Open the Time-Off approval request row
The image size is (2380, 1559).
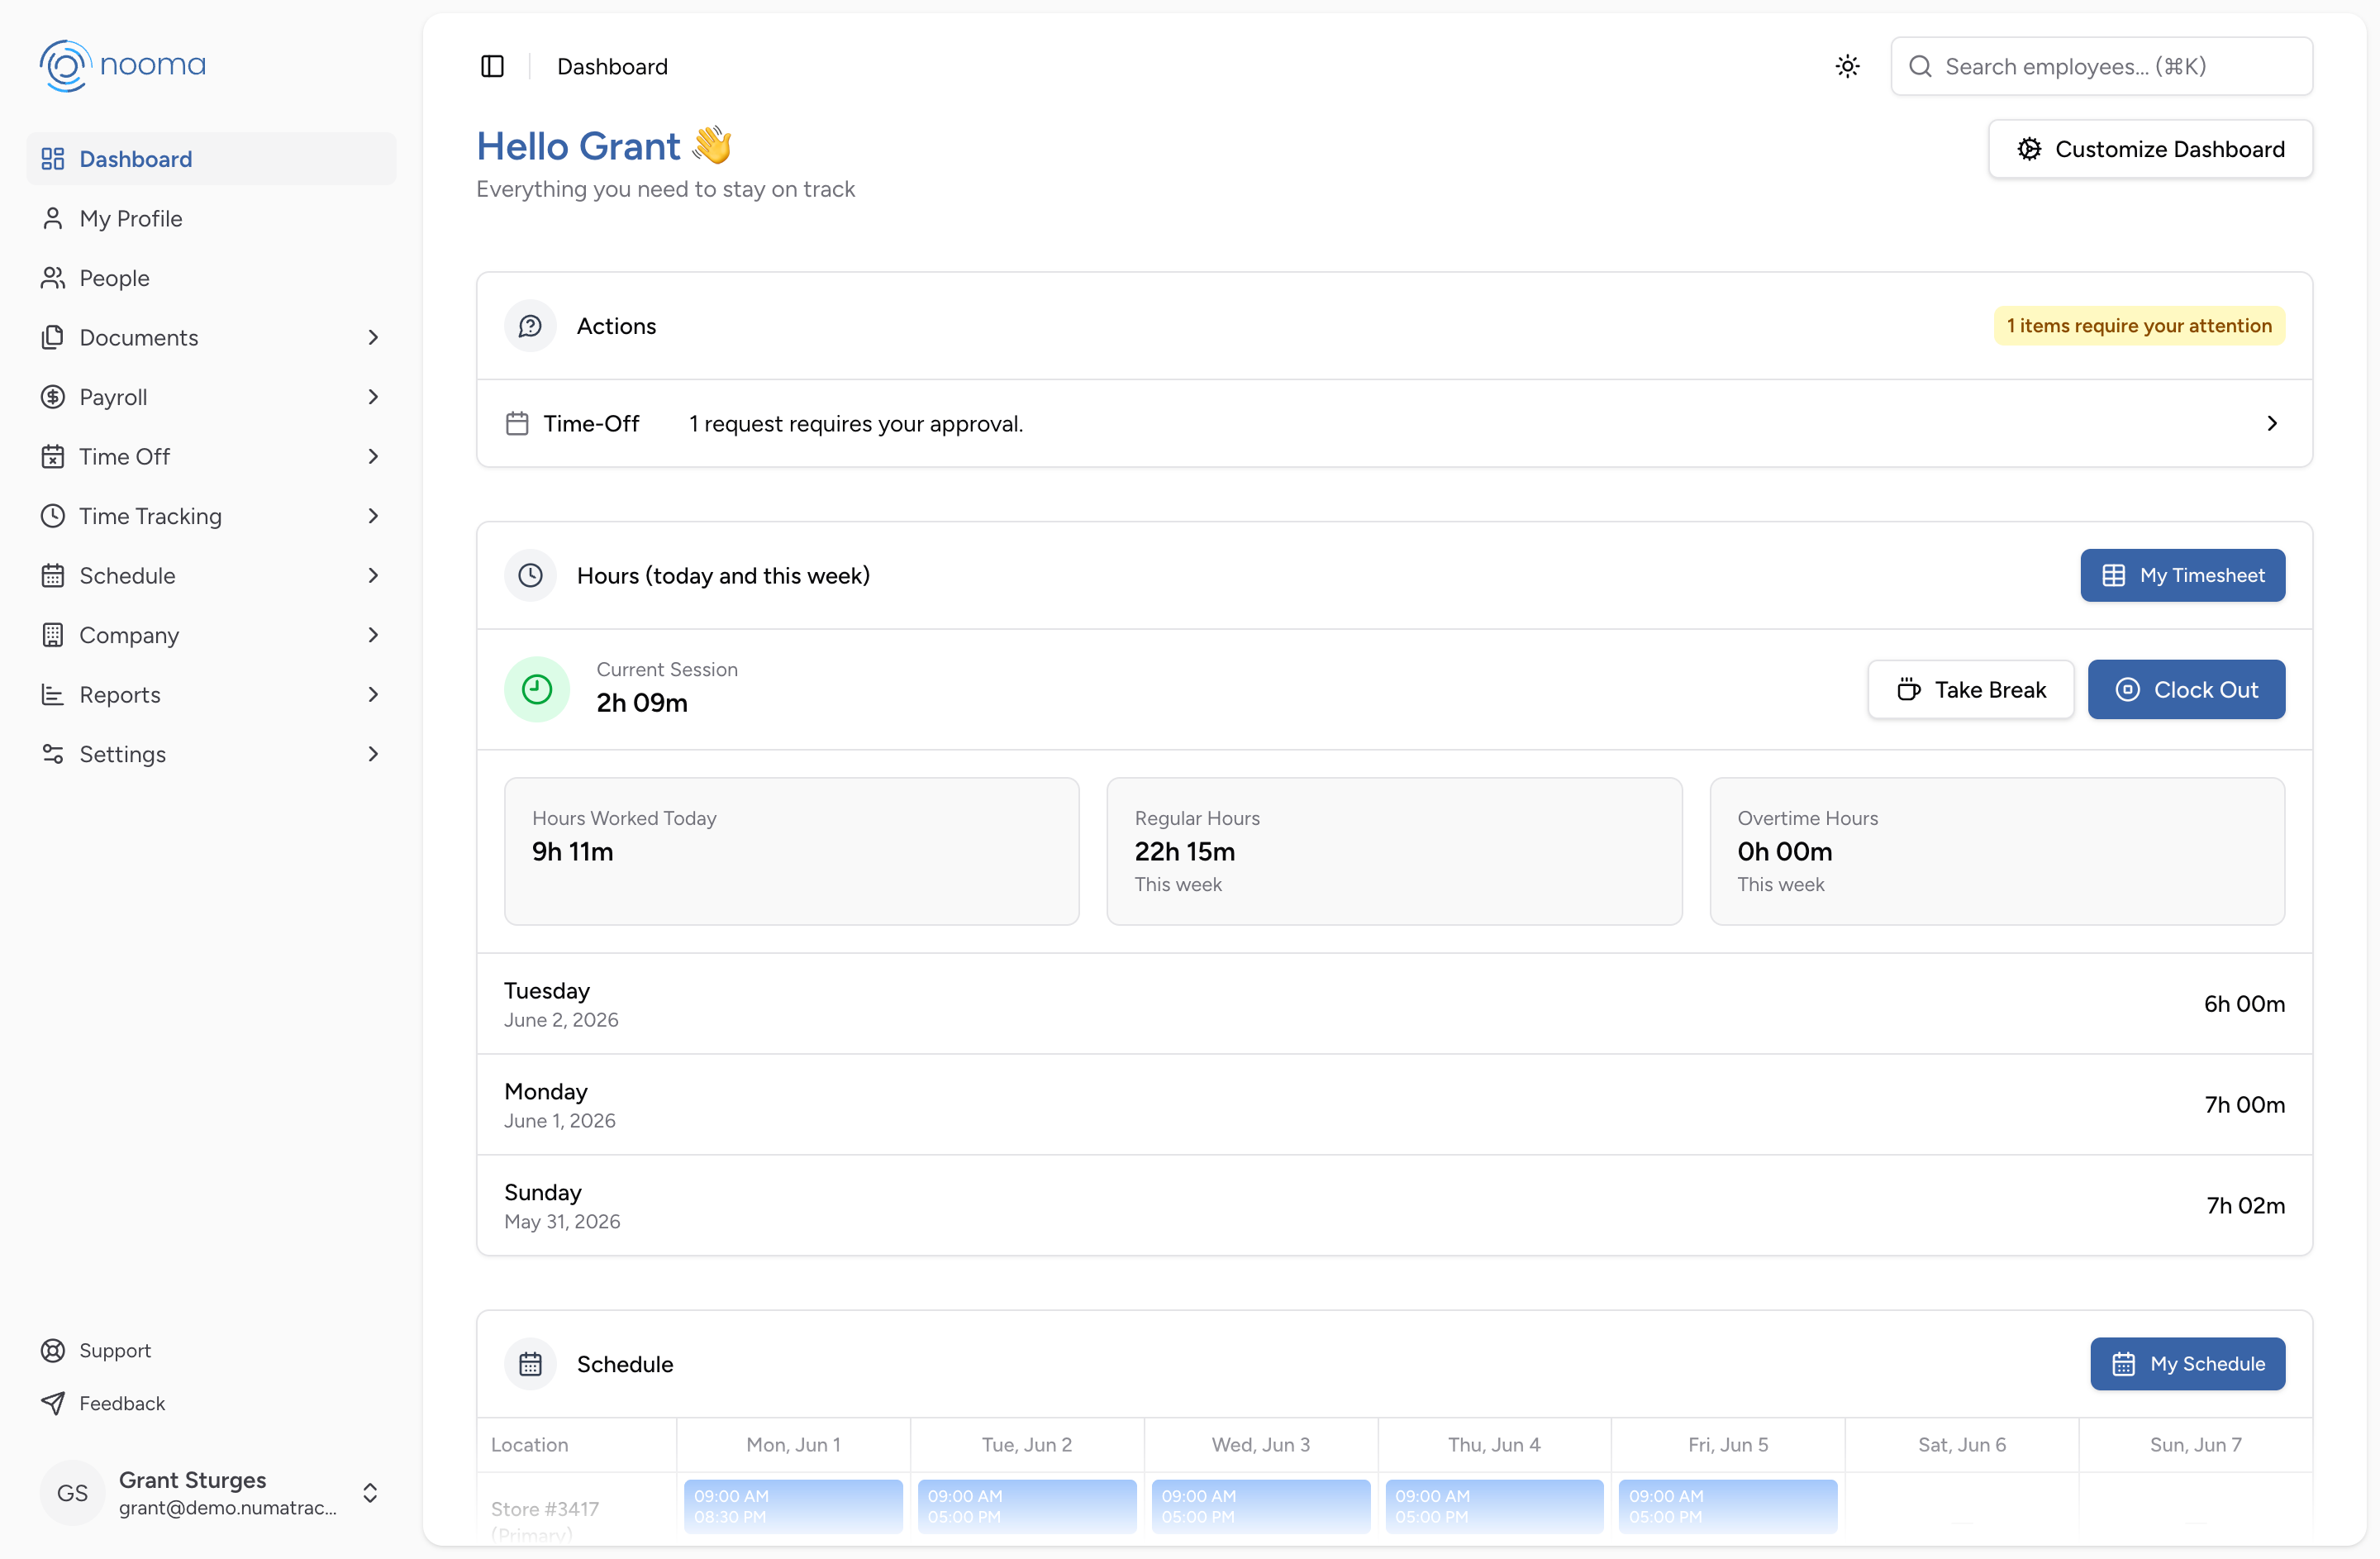(x=1394, y=423)
